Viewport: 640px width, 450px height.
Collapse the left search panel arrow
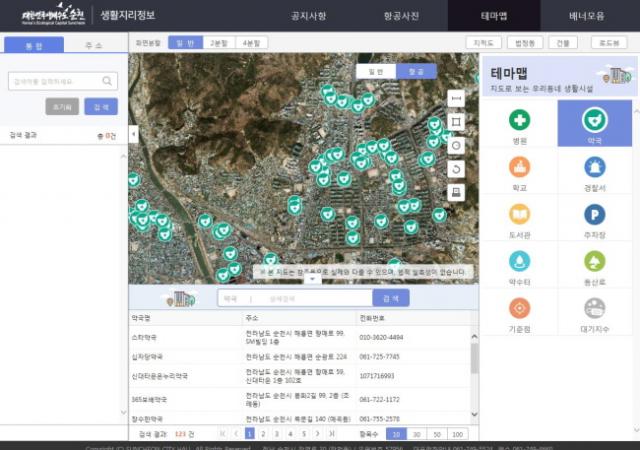coord(133,133)
